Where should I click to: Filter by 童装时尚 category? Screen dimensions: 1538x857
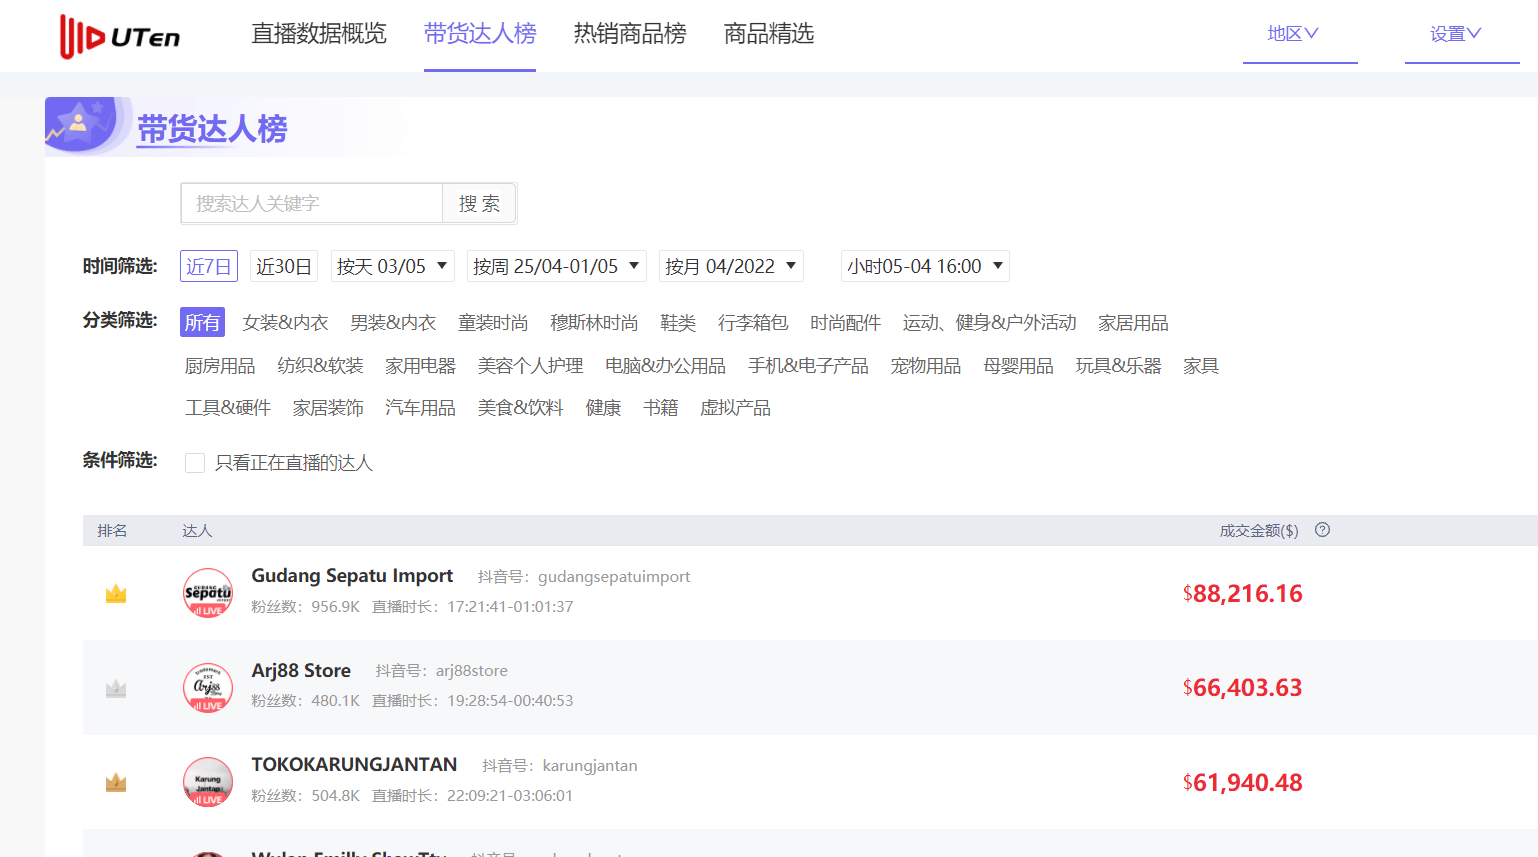493,322
